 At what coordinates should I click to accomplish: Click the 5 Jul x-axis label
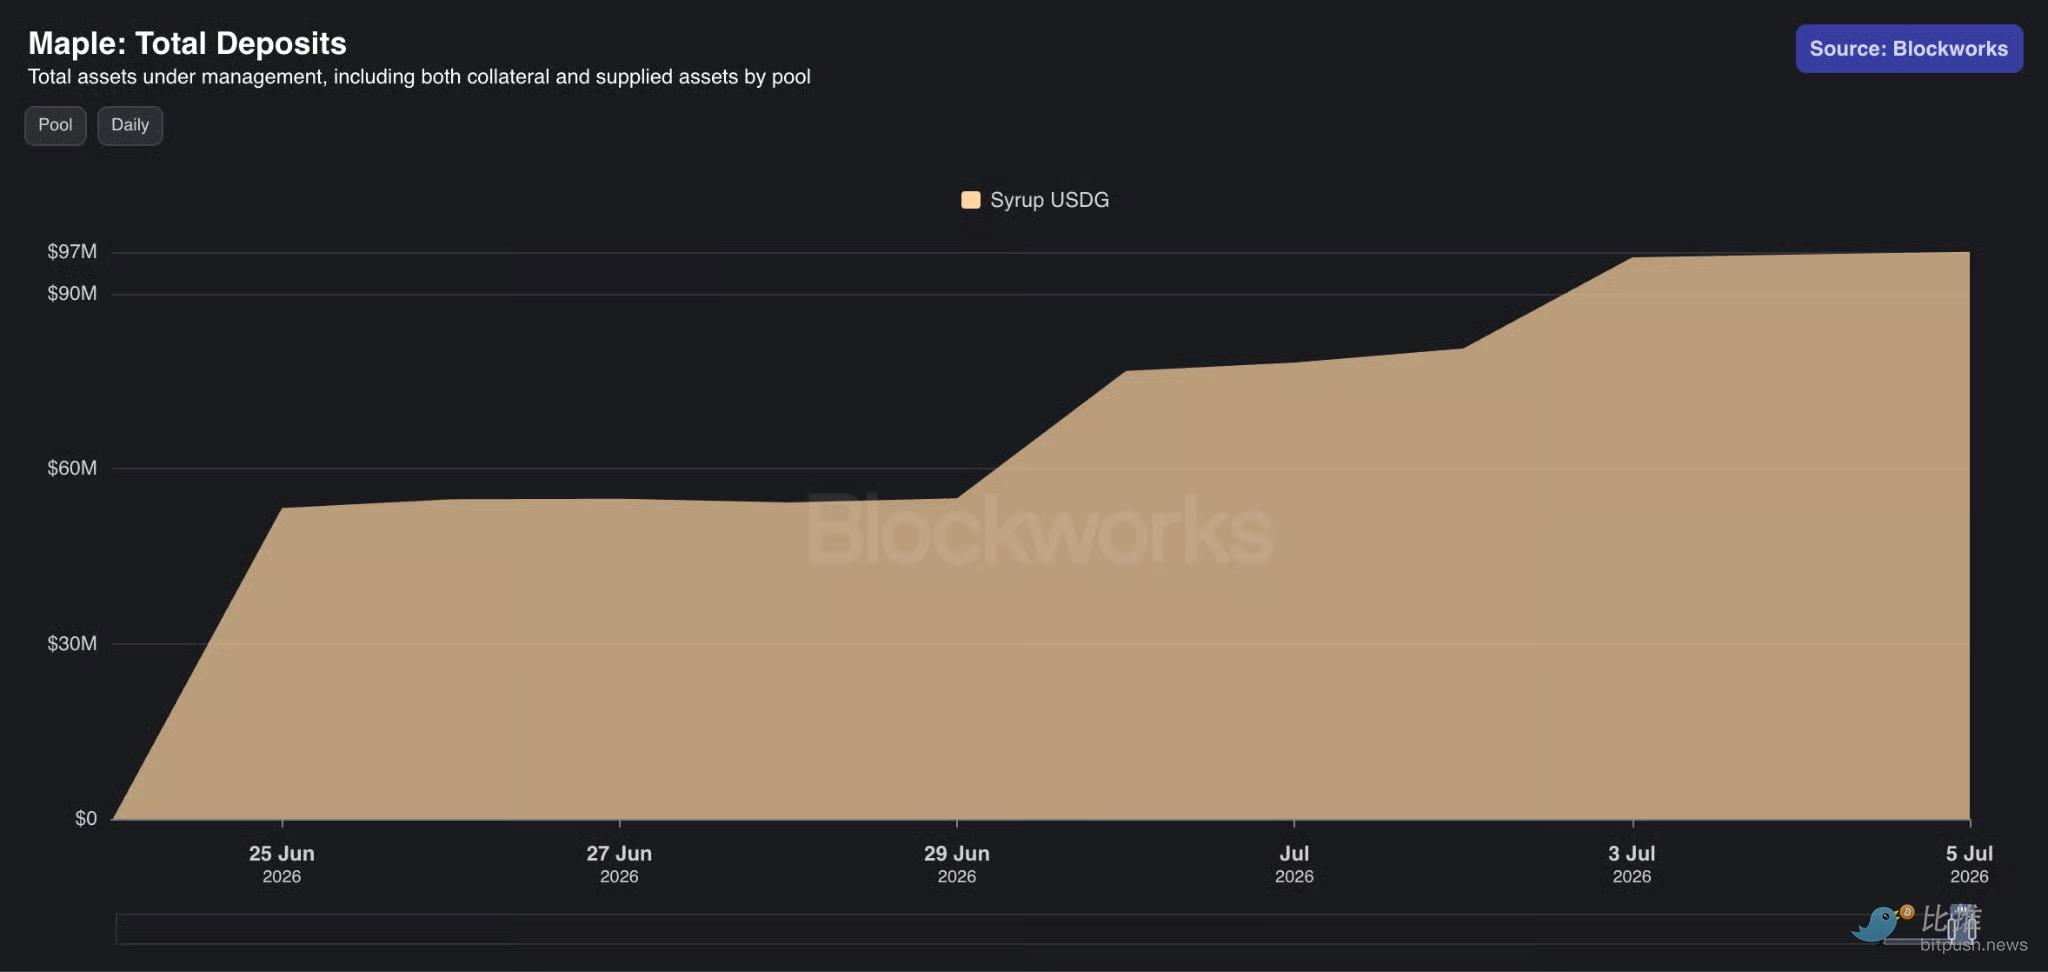point(1969,864)
